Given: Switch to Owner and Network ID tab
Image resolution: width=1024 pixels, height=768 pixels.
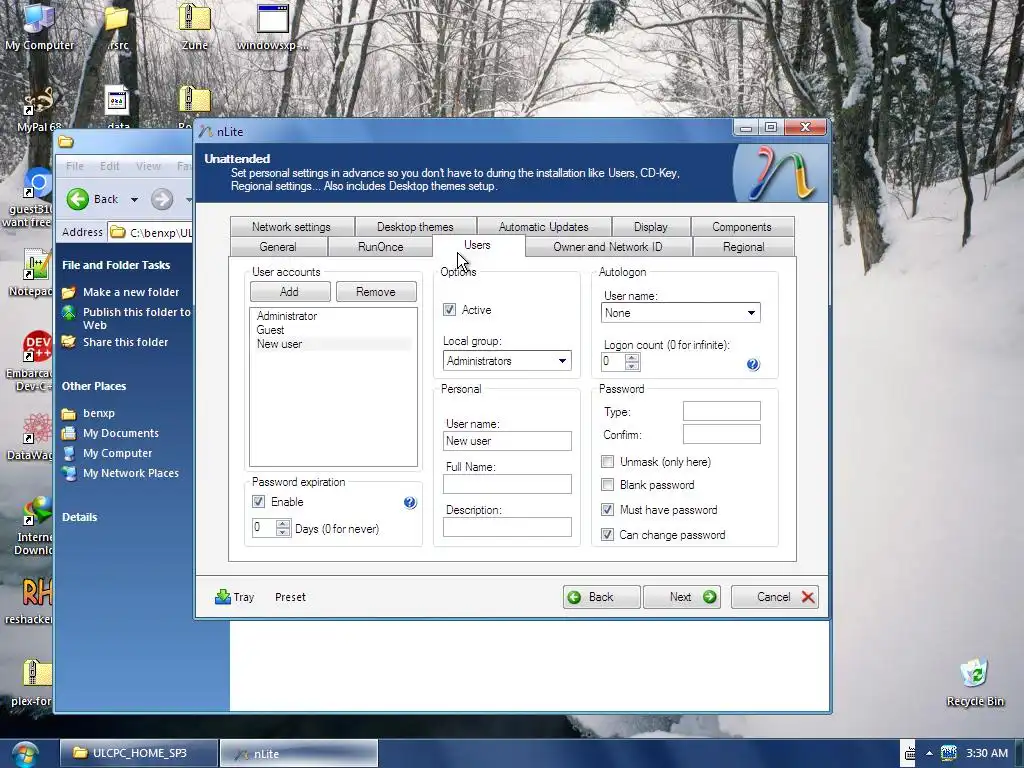Looking at the screenshot, I should (608, 247).
